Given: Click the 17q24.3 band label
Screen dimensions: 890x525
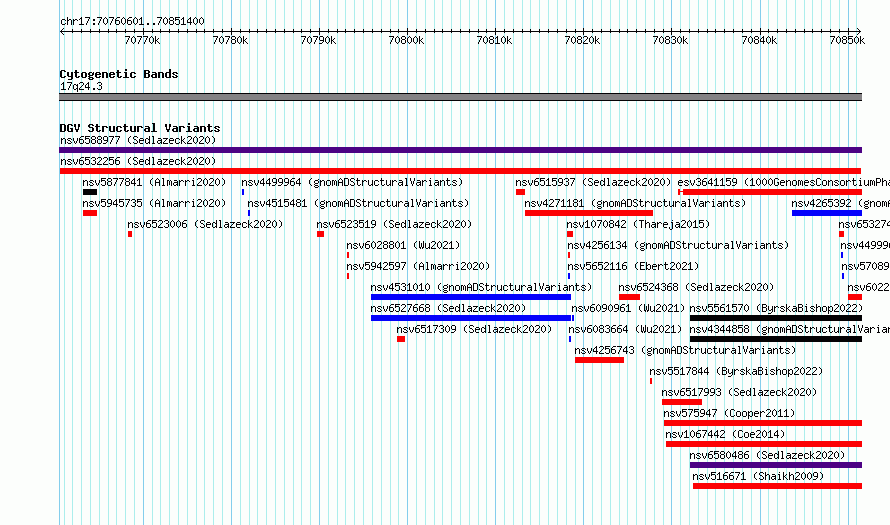Looking at the screenshot, I should [81, 86].
